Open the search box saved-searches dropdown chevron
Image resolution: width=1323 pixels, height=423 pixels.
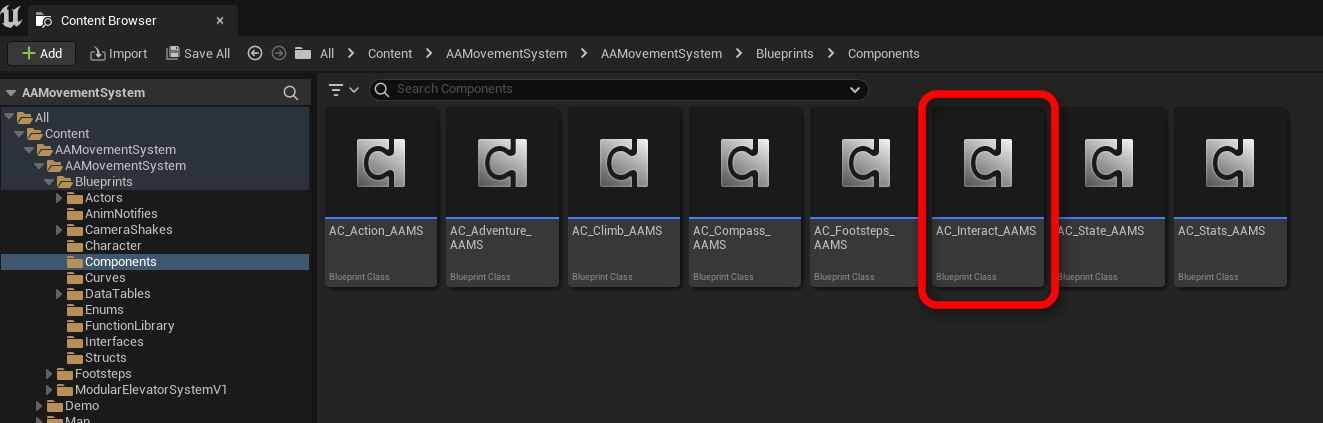(x=855, y=89)
